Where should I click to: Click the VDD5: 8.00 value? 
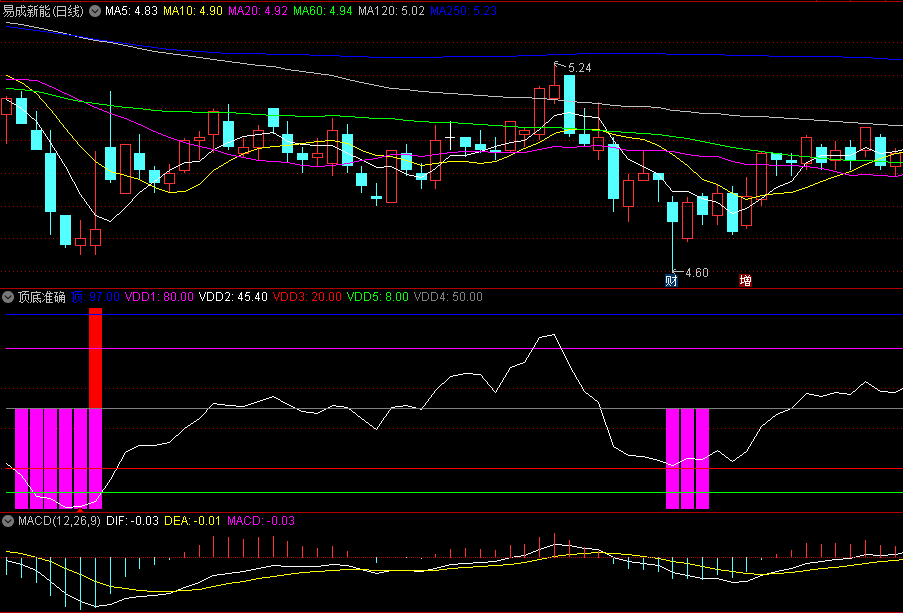(377, 297)
